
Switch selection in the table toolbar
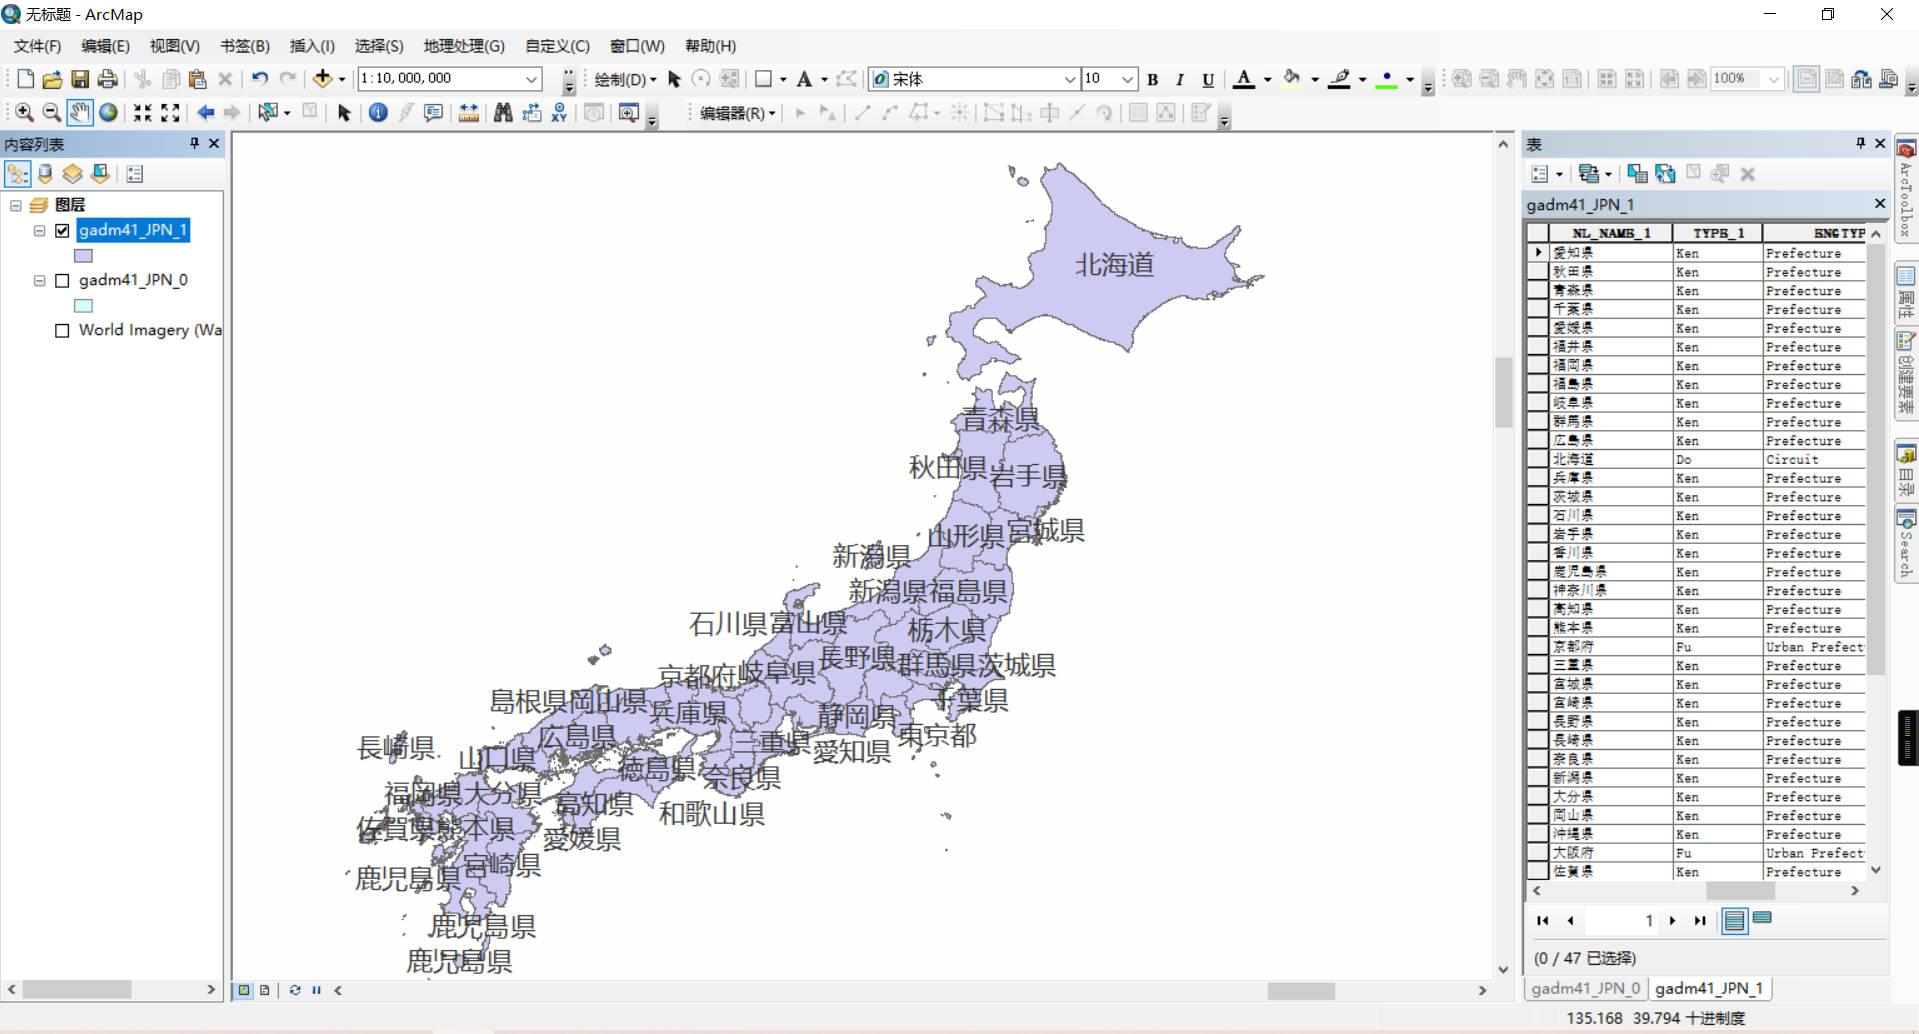point(1665,174)
